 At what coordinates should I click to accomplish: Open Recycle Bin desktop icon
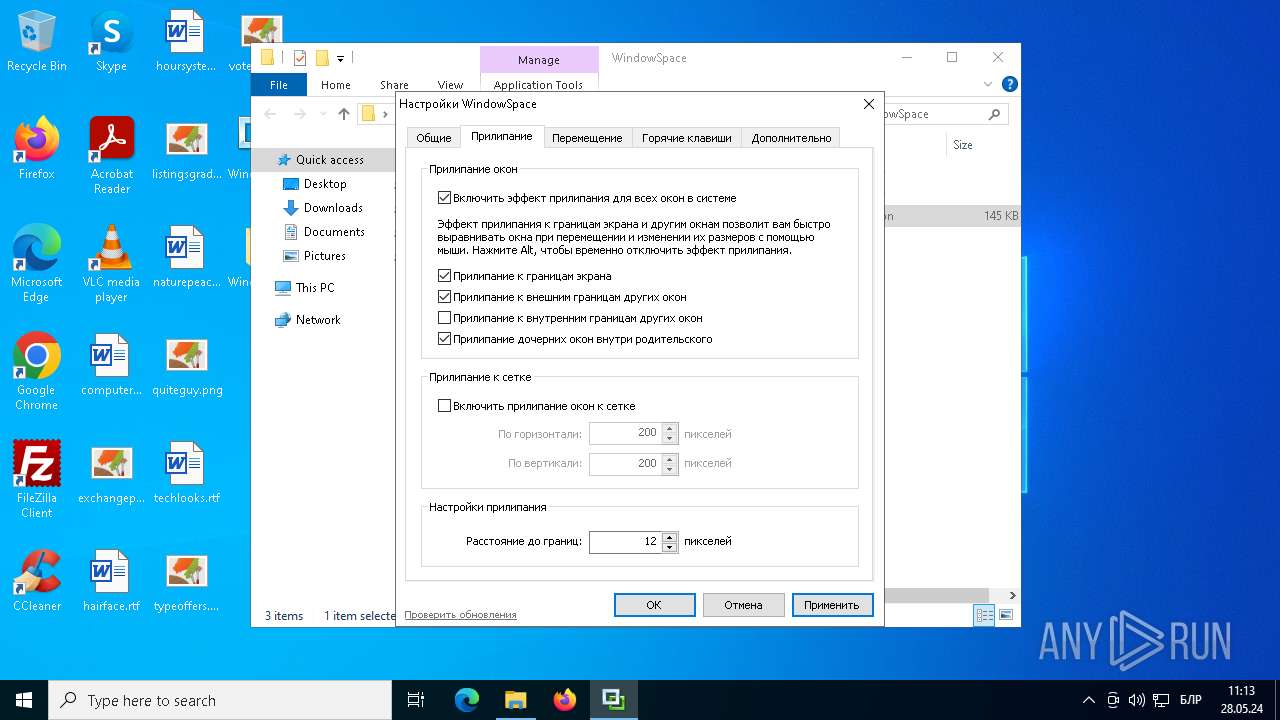pos(37,42)
